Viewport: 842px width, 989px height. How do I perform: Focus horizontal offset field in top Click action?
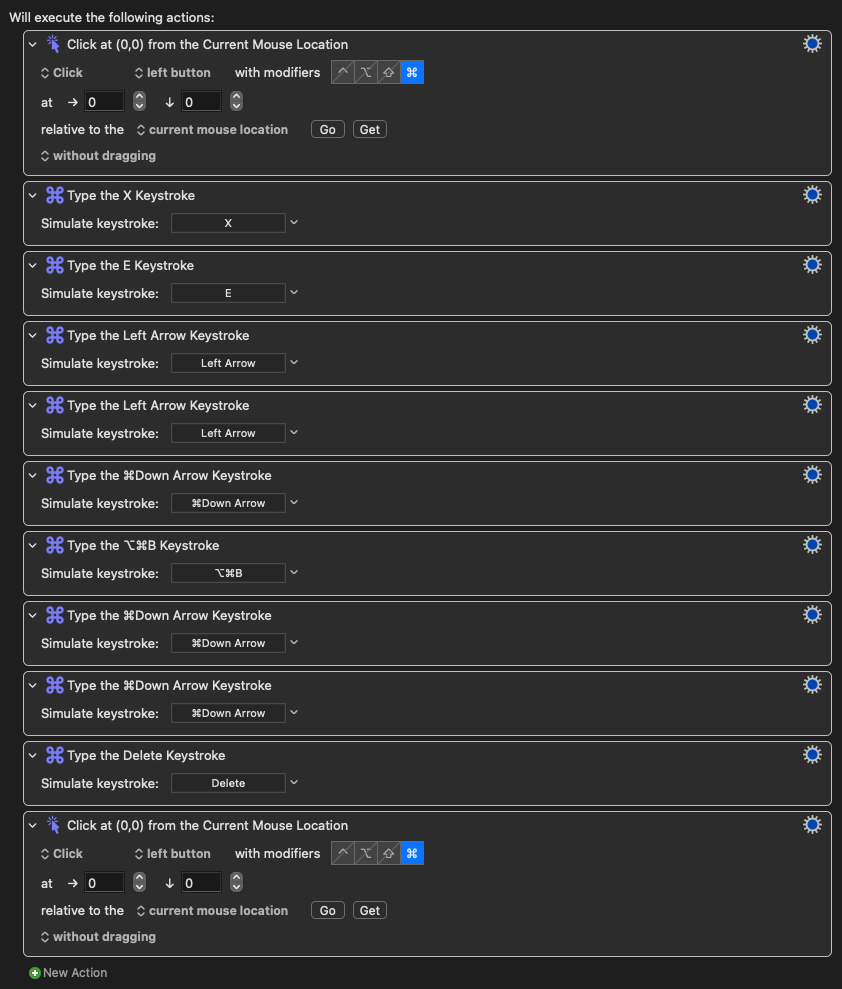click(x=105, y=102)
